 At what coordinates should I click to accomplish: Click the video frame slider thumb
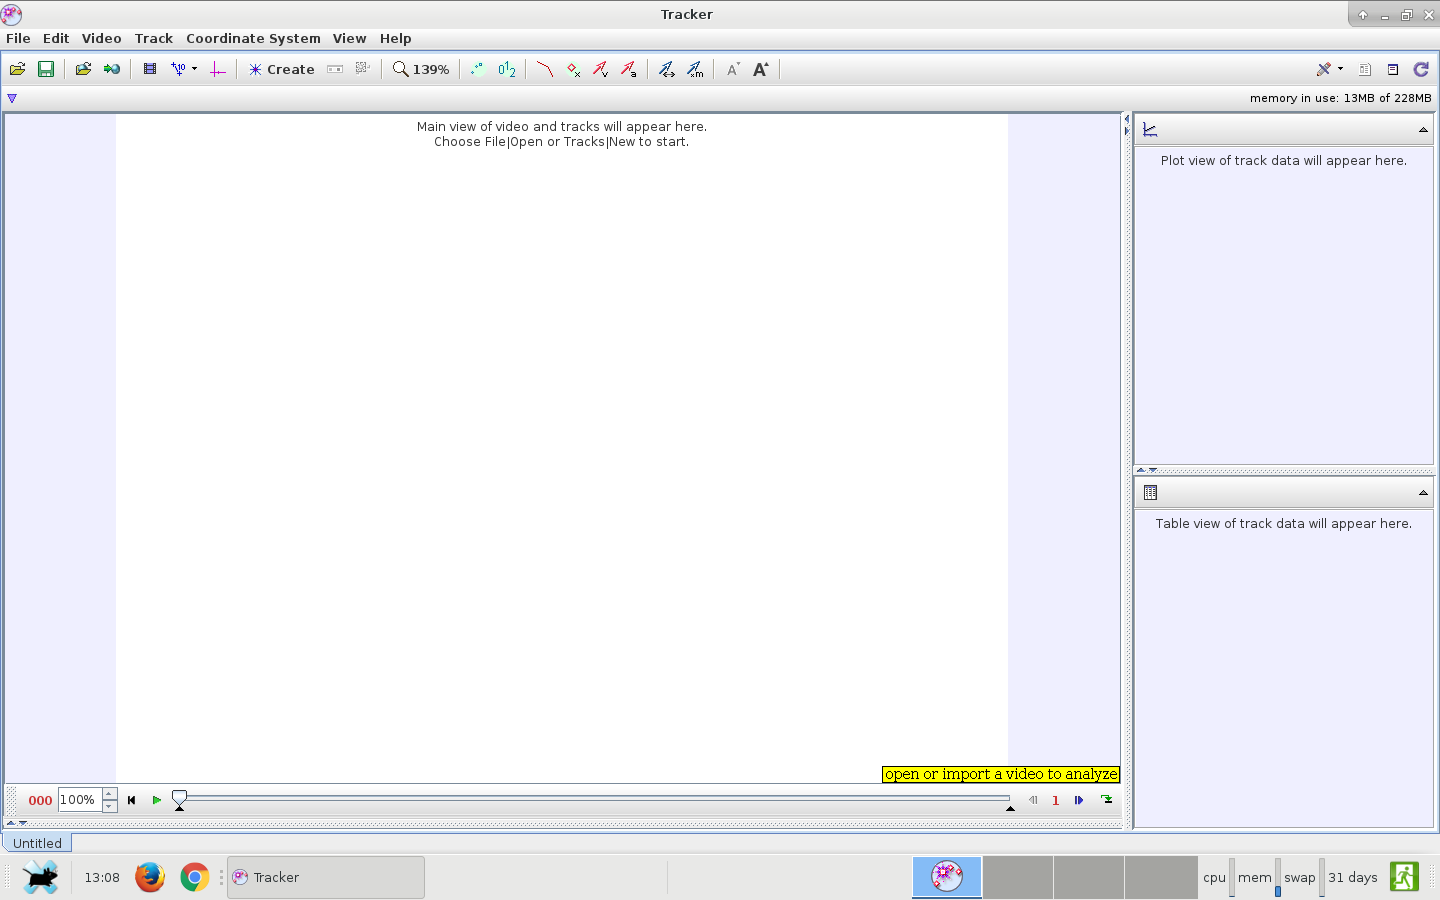coord(179,798)
